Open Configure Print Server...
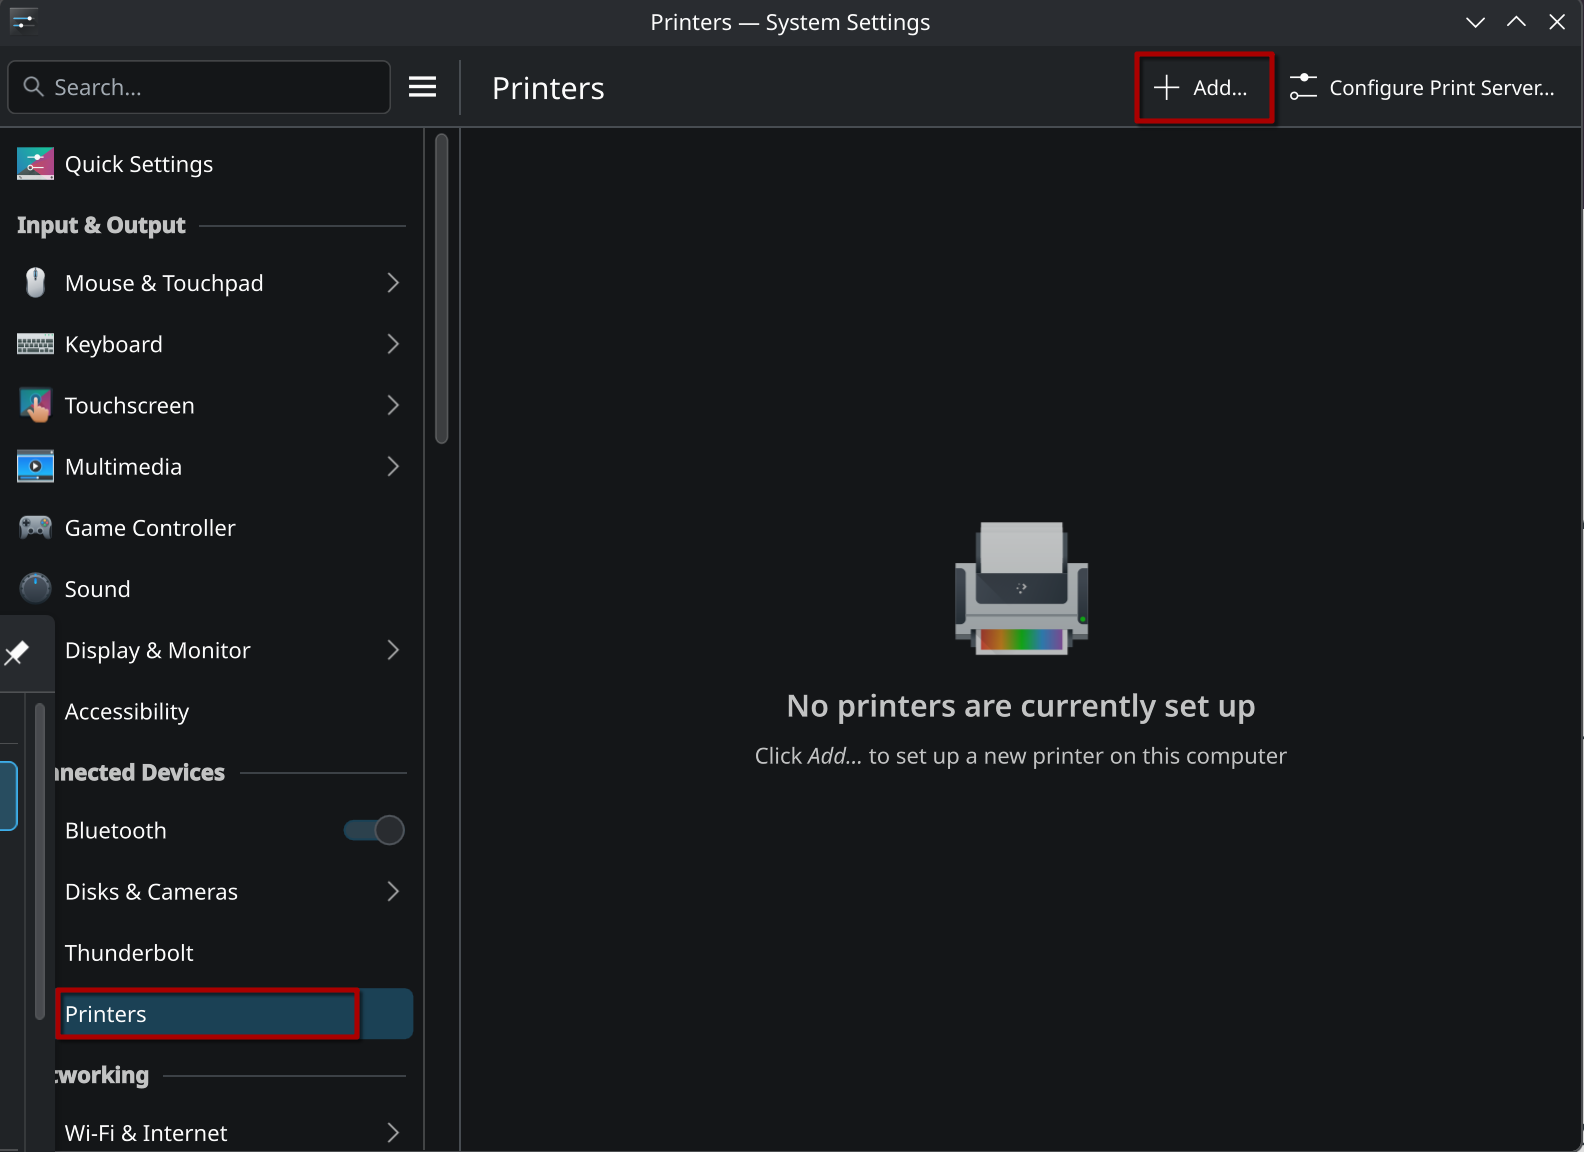The height and width of the screenshot is (1152, 1584). tap(1422, 88)
